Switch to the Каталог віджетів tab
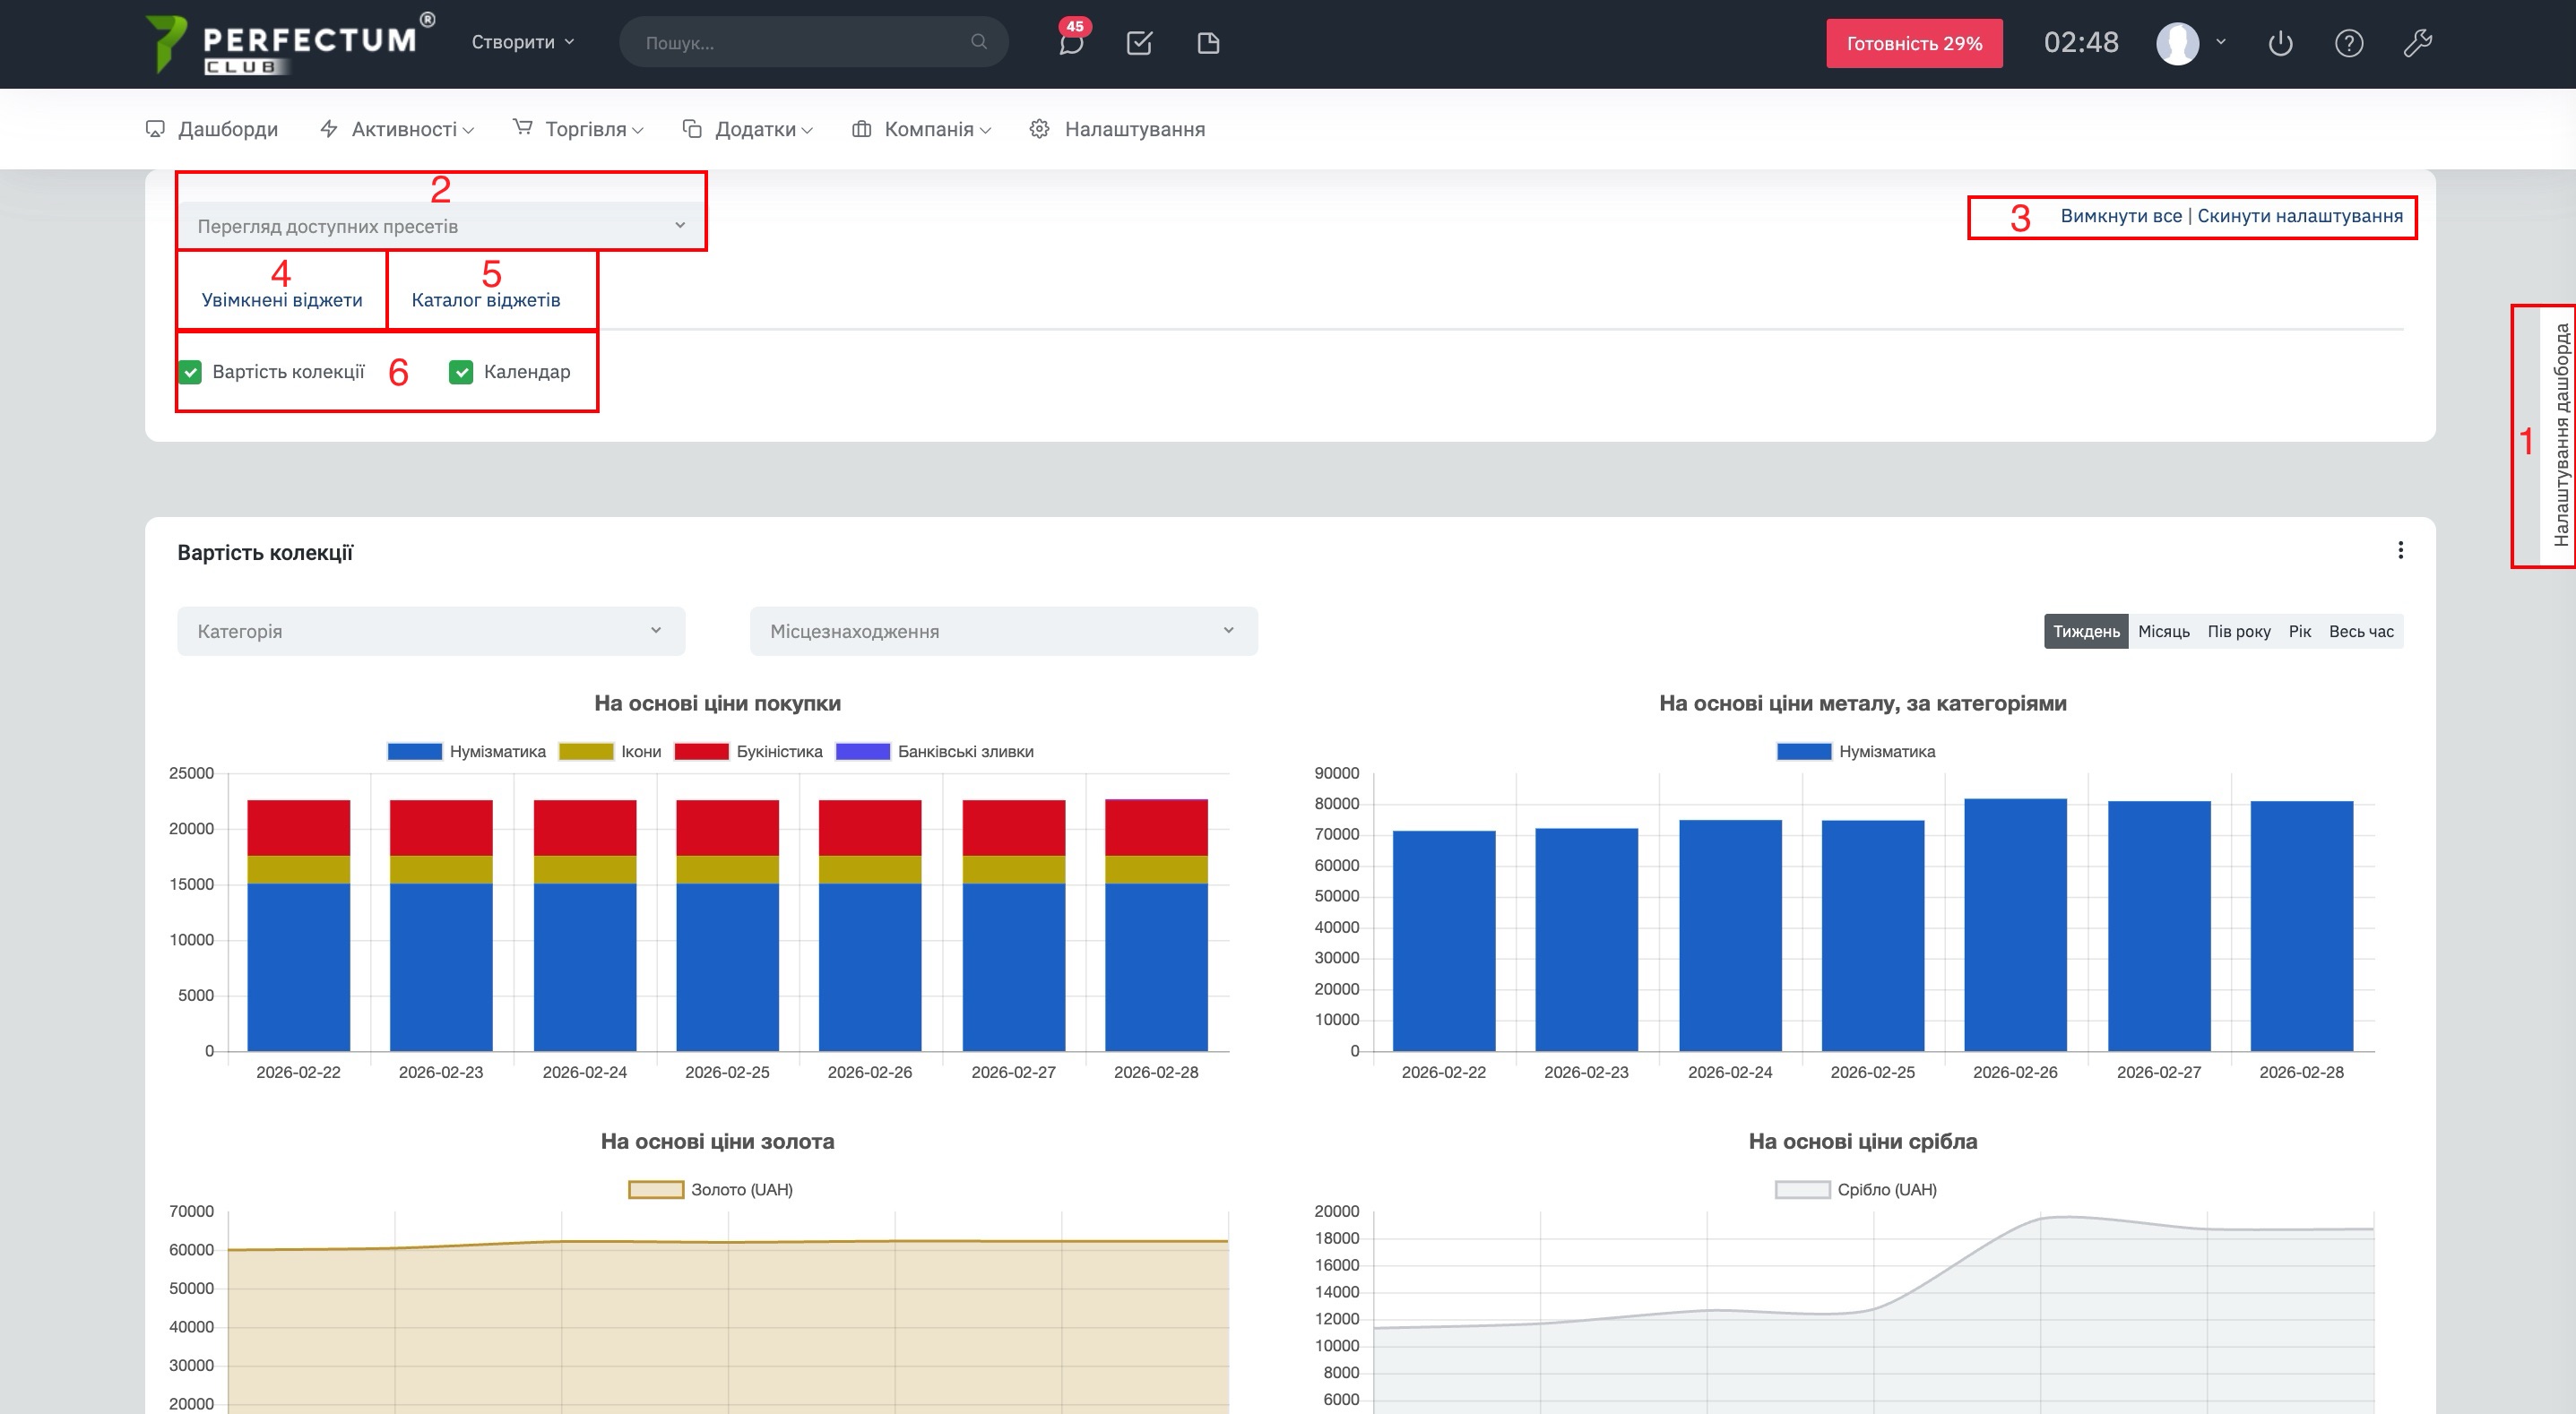2576x1414 pixels. coord(486,300)
